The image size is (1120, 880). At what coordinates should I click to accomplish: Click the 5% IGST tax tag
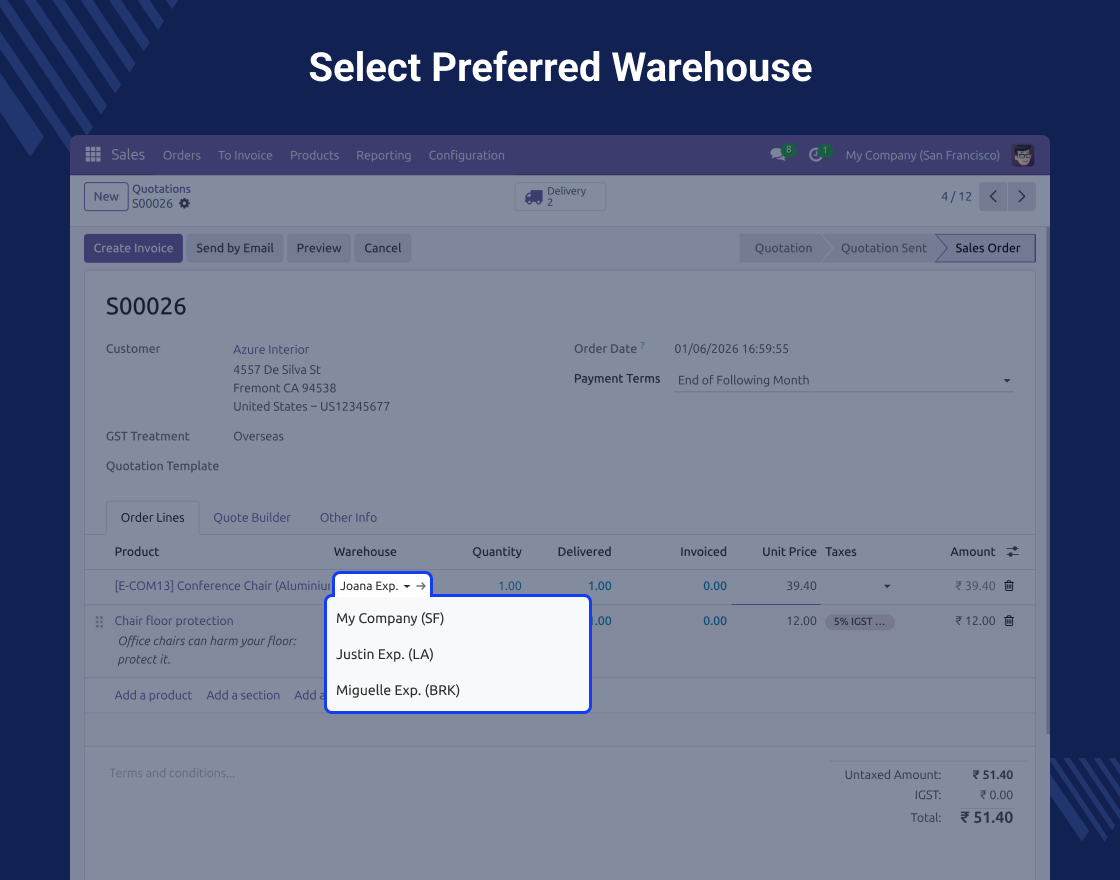pyautogui.click(x=859, y=621)
